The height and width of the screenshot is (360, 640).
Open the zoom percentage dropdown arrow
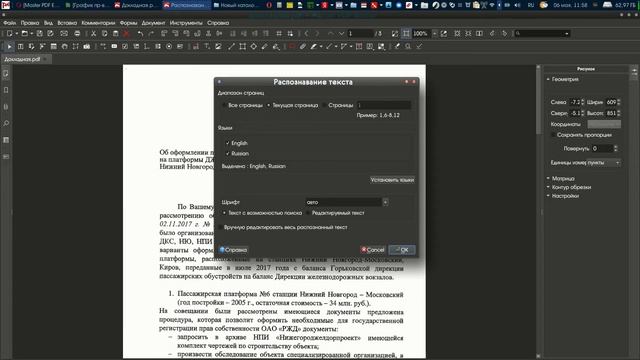point(434,33)
